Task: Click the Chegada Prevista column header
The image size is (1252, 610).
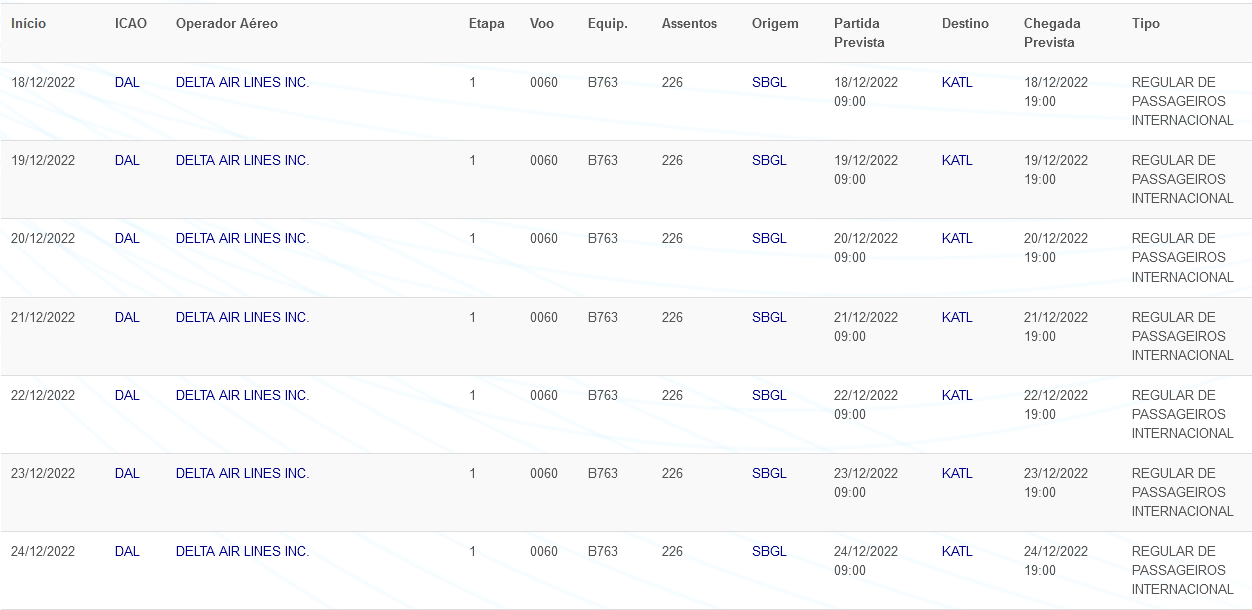Action: click(1052, 33)
